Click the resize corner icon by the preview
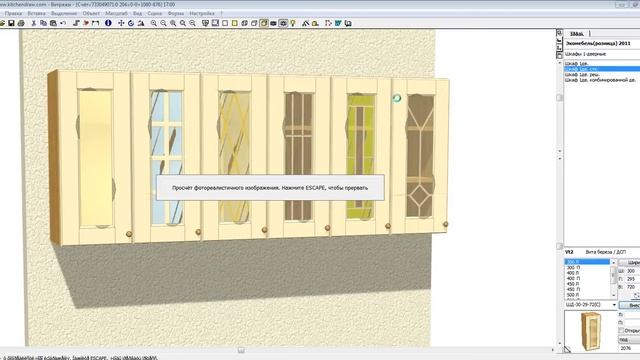Viewport: 640px width, 360px height. [567, 349]
